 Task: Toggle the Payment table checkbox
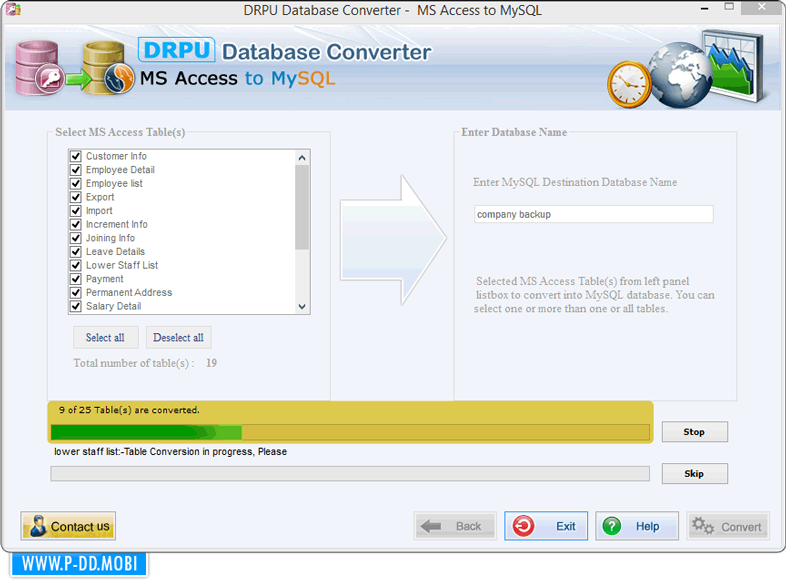76,278
